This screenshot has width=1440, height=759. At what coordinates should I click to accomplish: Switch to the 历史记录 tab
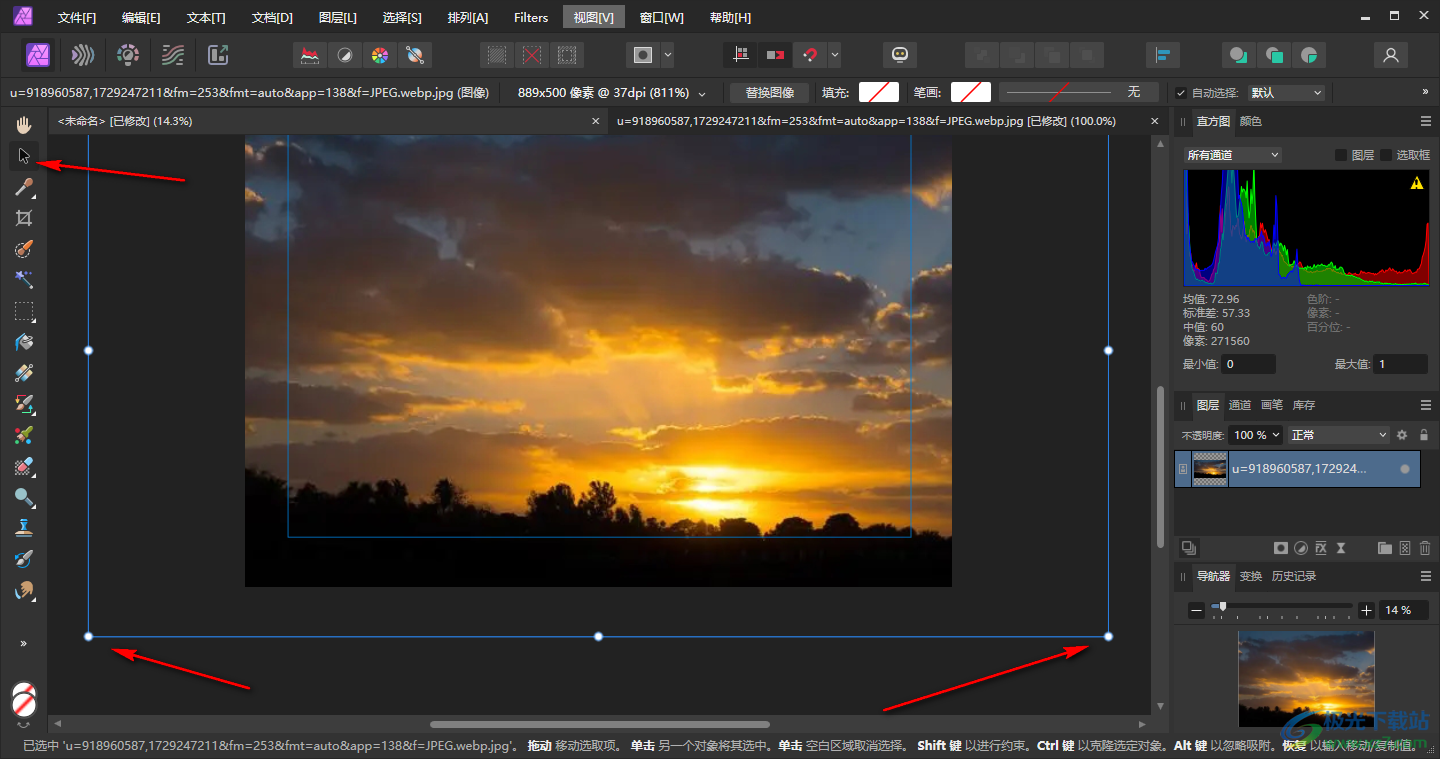click(x=1293, y=576)
